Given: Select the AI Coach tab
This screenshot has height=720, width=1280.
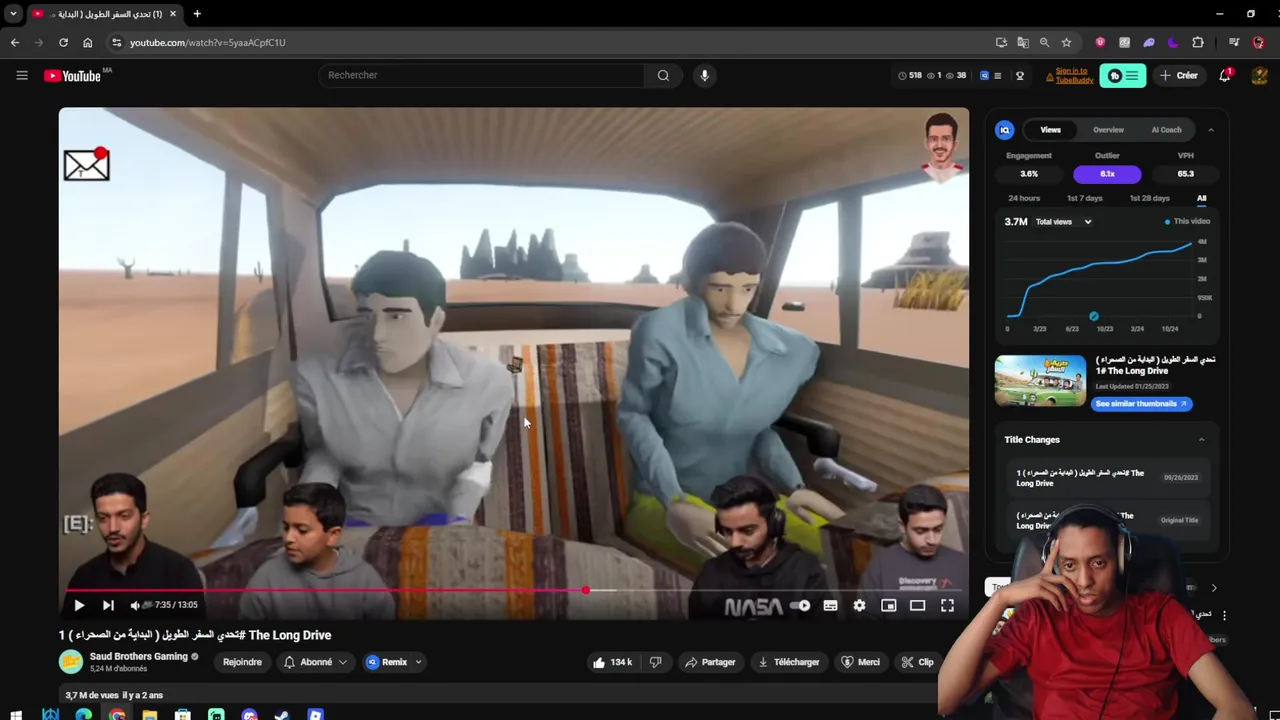Looking at the screenshot, I should [x=1166, y=130].
